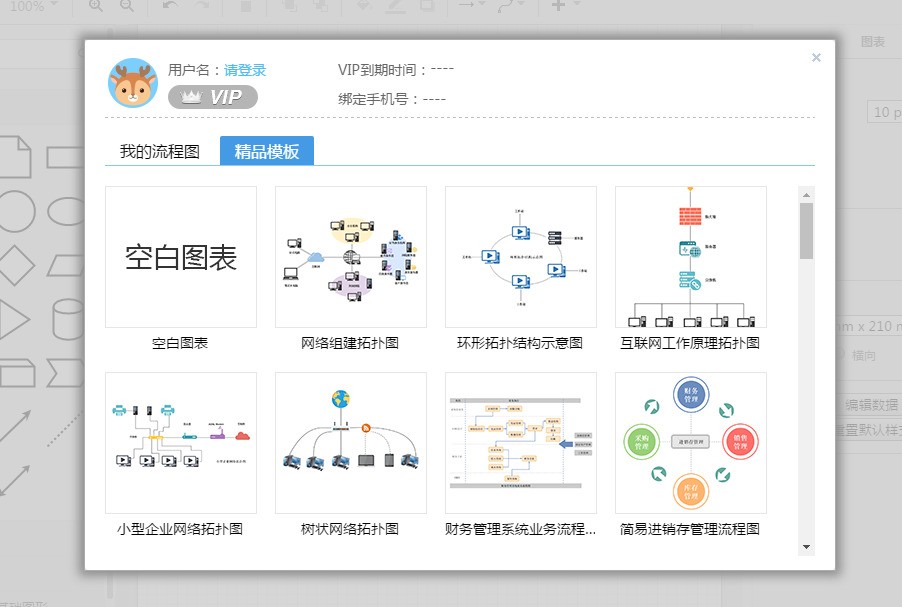902x607 pixels.
Task: Click the caption text 简易进销存管理流程图
Action: pyautogui.click(x=690, y=529)
